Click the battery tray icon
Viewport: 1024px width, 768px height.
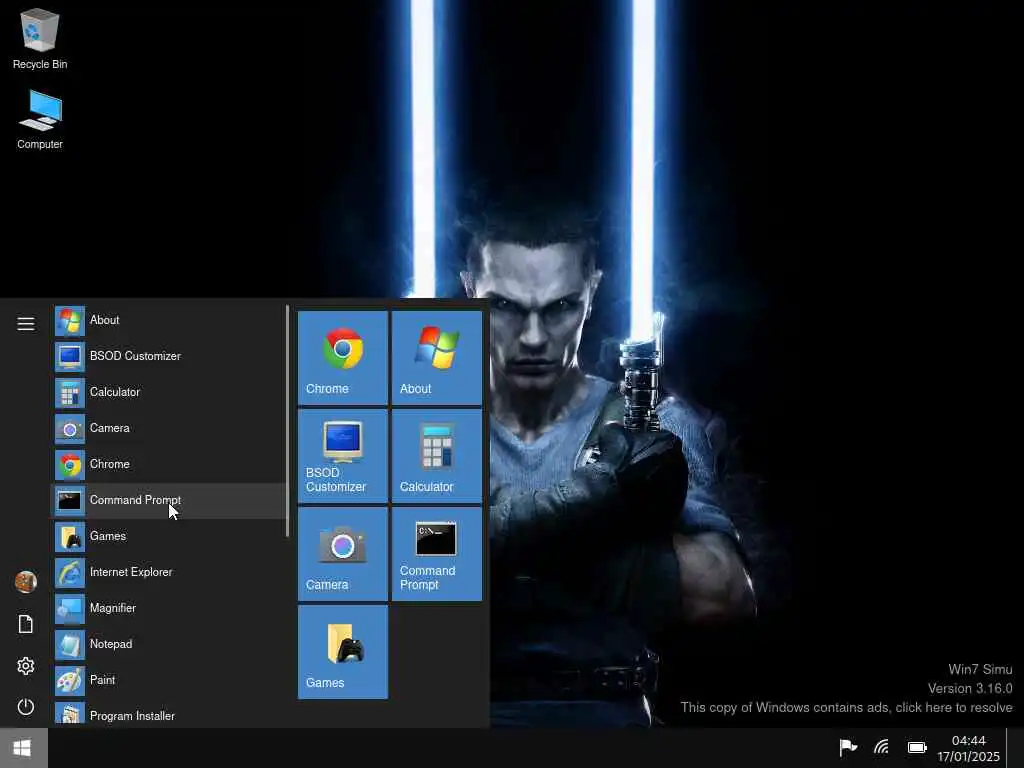click(x=917, y=748)
